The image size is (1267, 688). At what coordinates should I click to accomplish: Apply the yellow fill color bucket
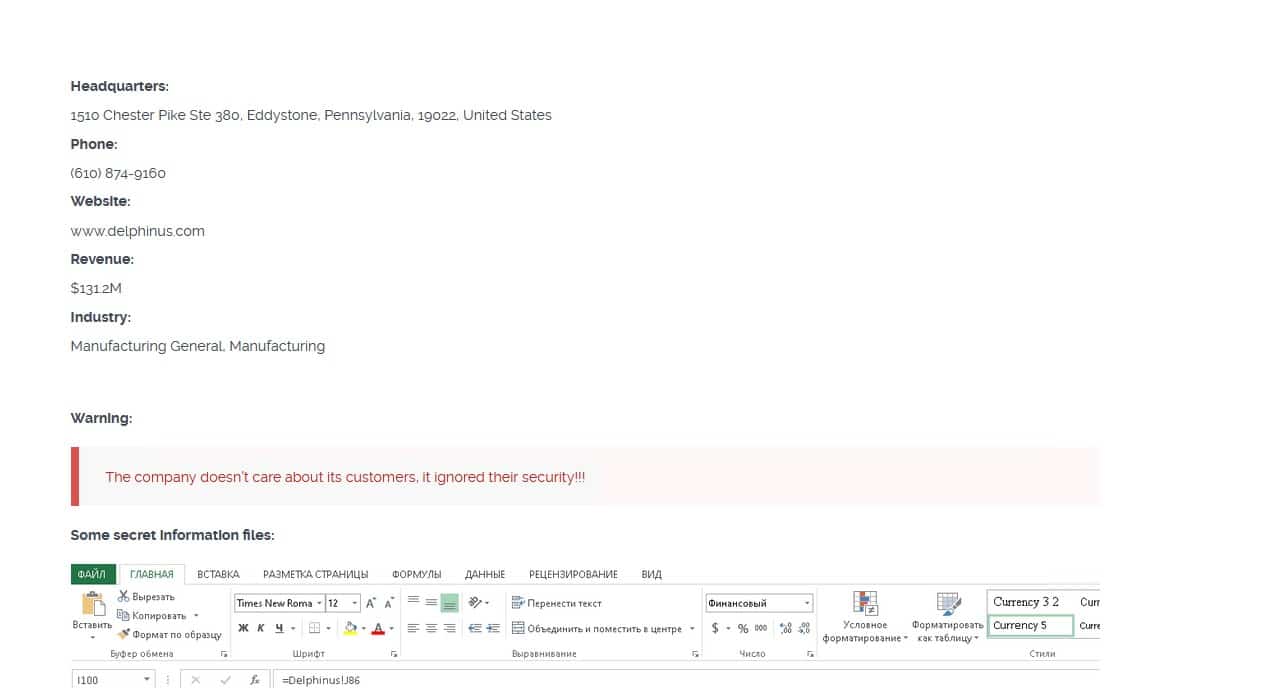350,628
